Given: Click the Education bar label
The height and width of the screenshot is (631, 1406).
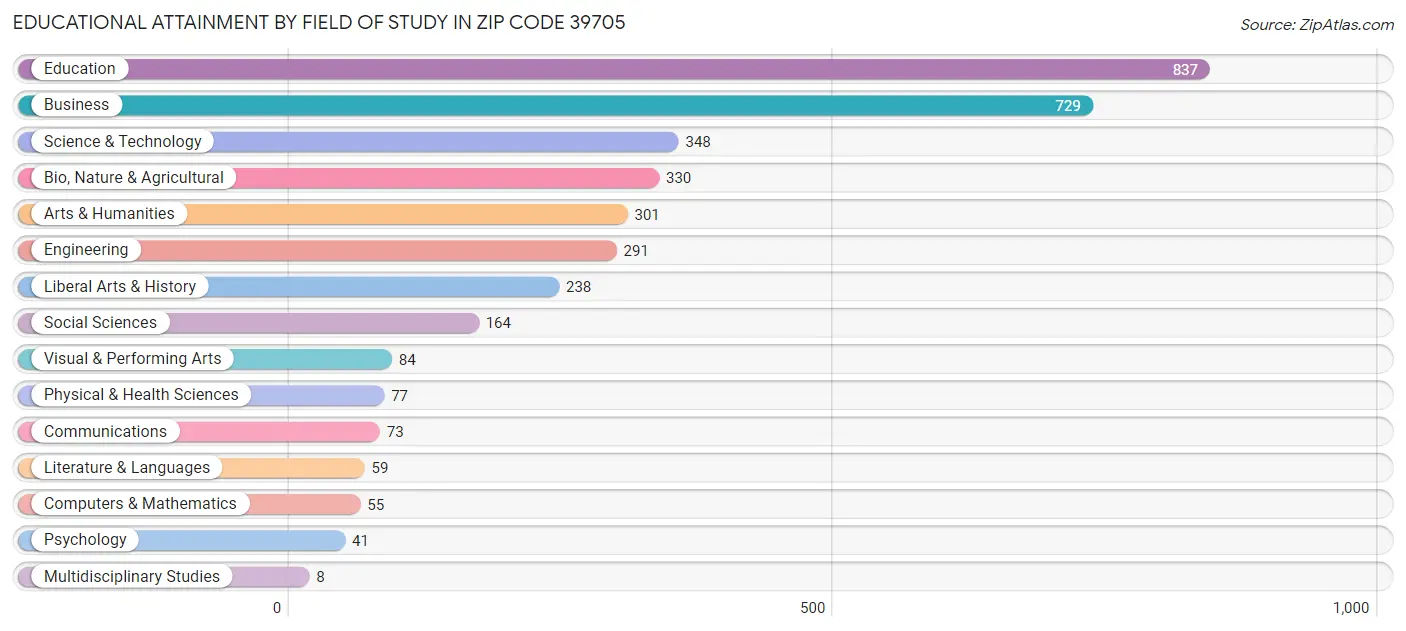Looking at the screenshot, I should pos(80,69).
